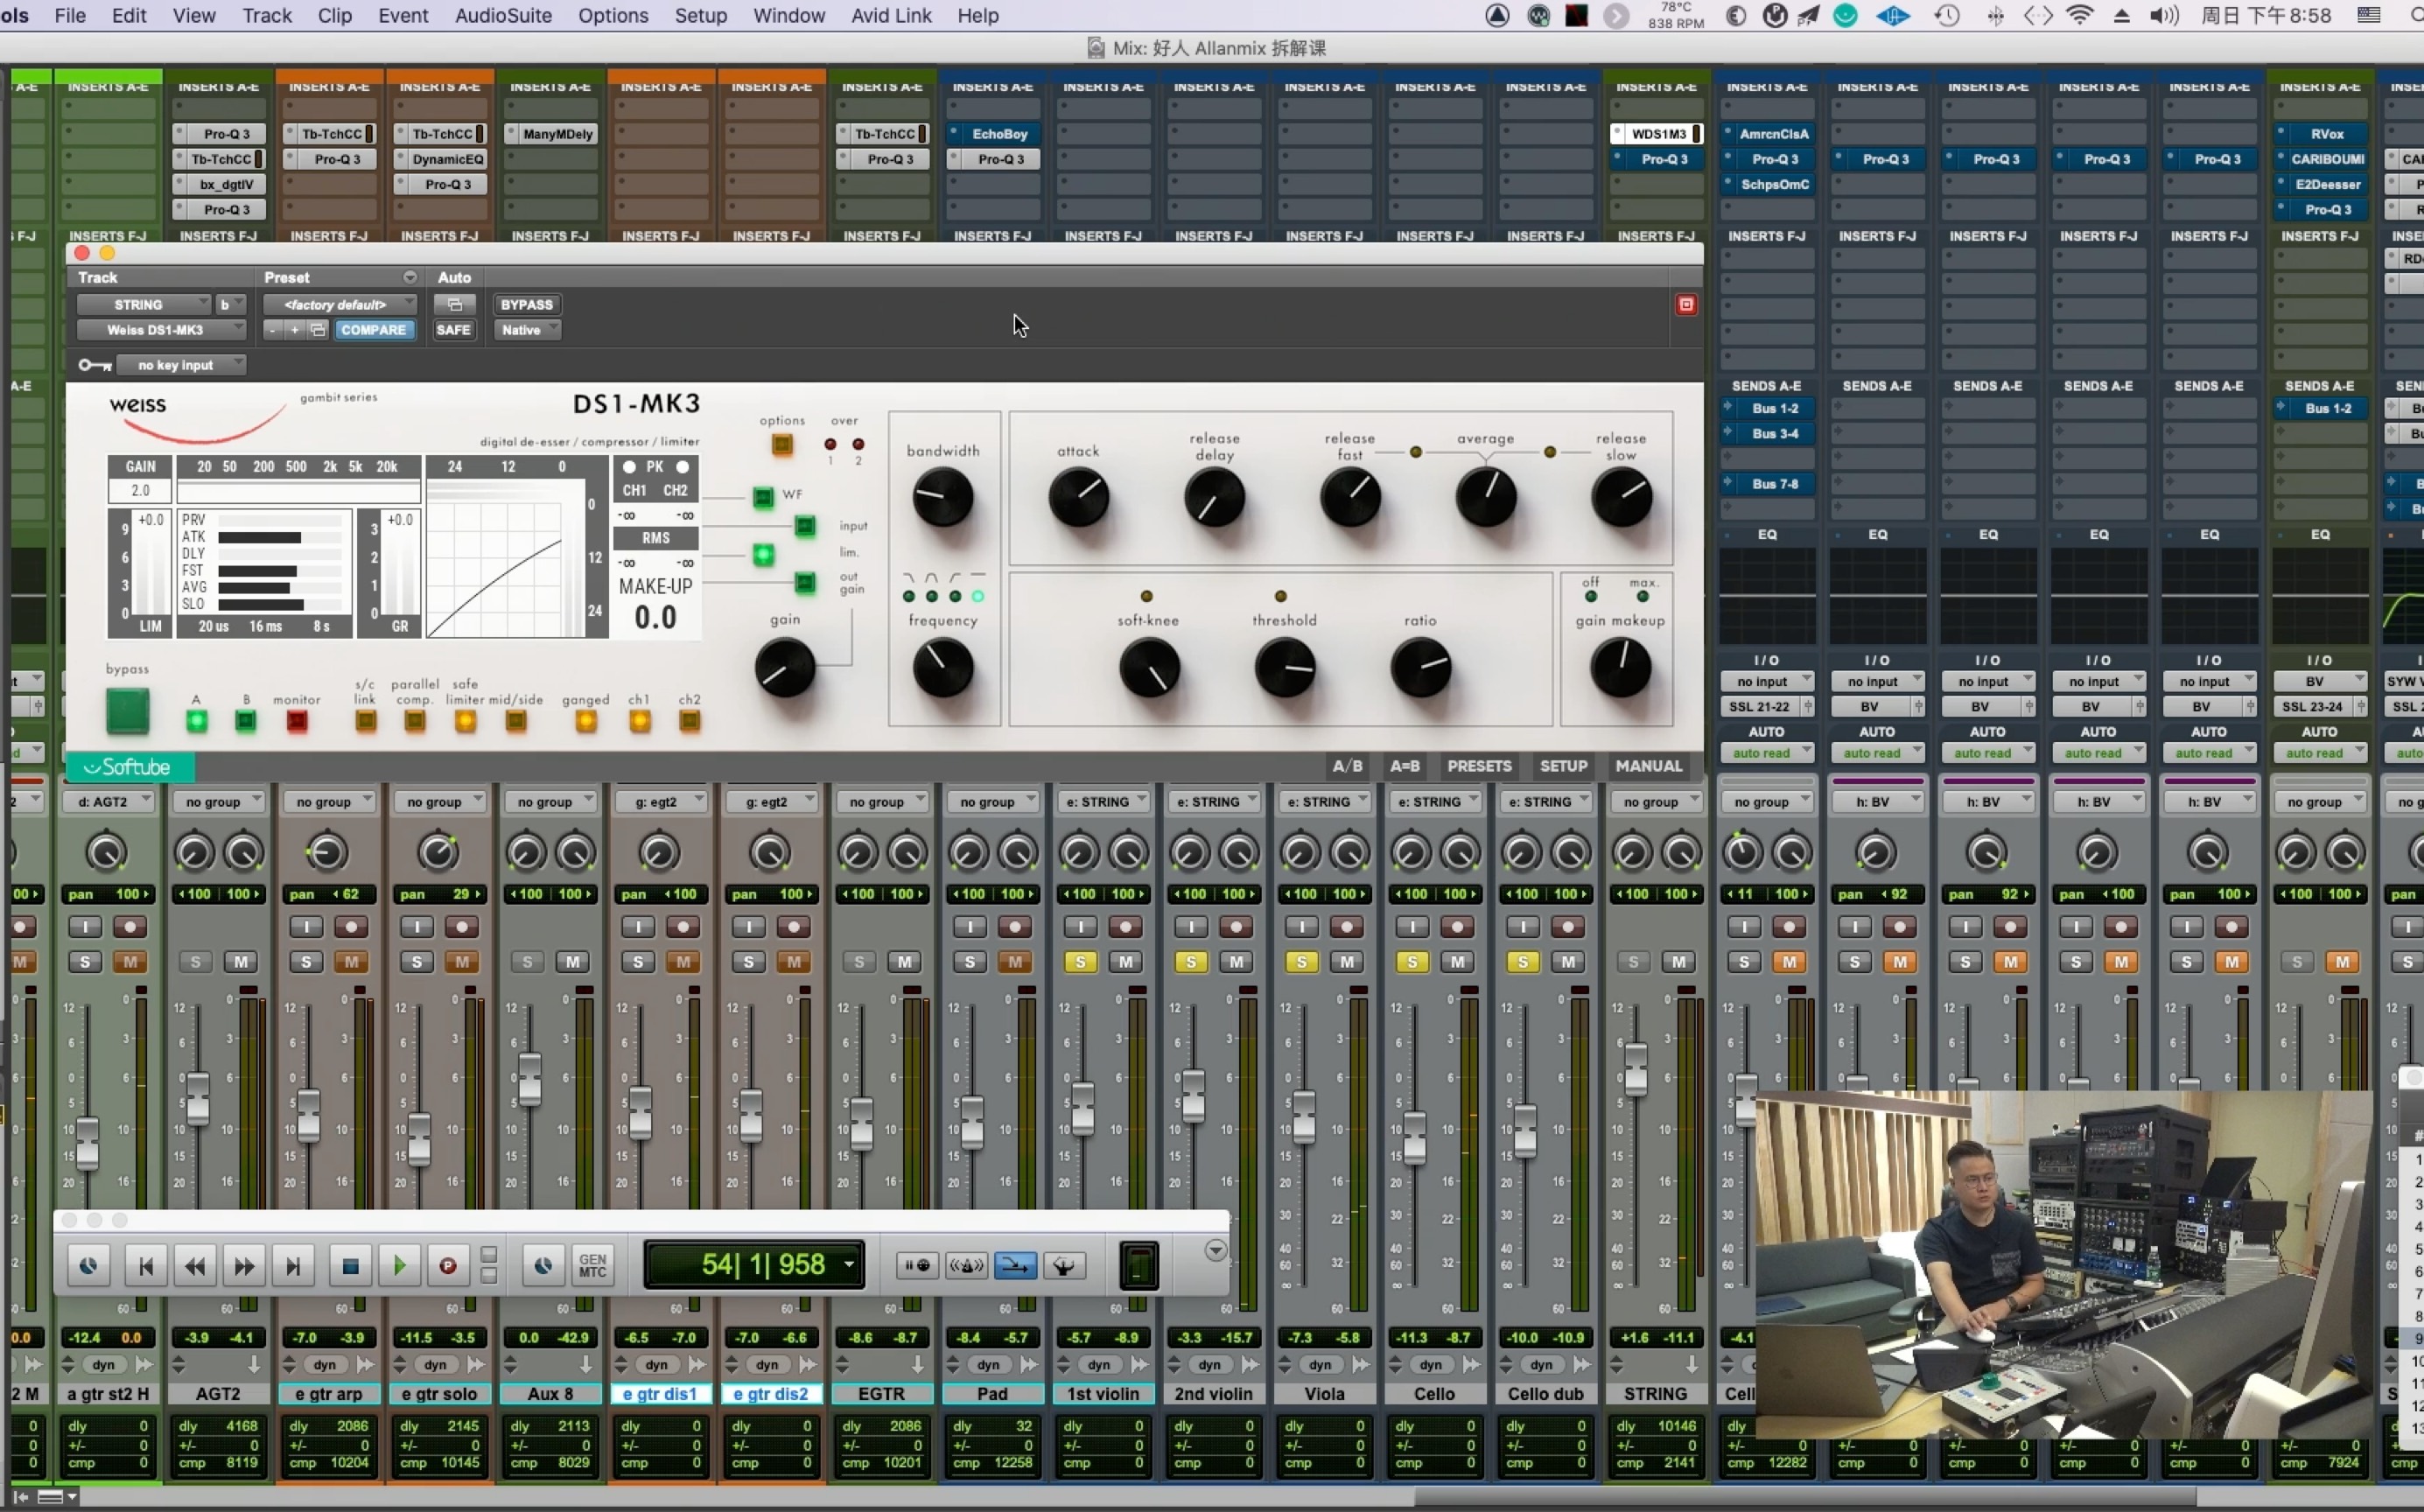Toggle the s/c link button
The image size is (2424, 1512).
(x=366, y=721)
